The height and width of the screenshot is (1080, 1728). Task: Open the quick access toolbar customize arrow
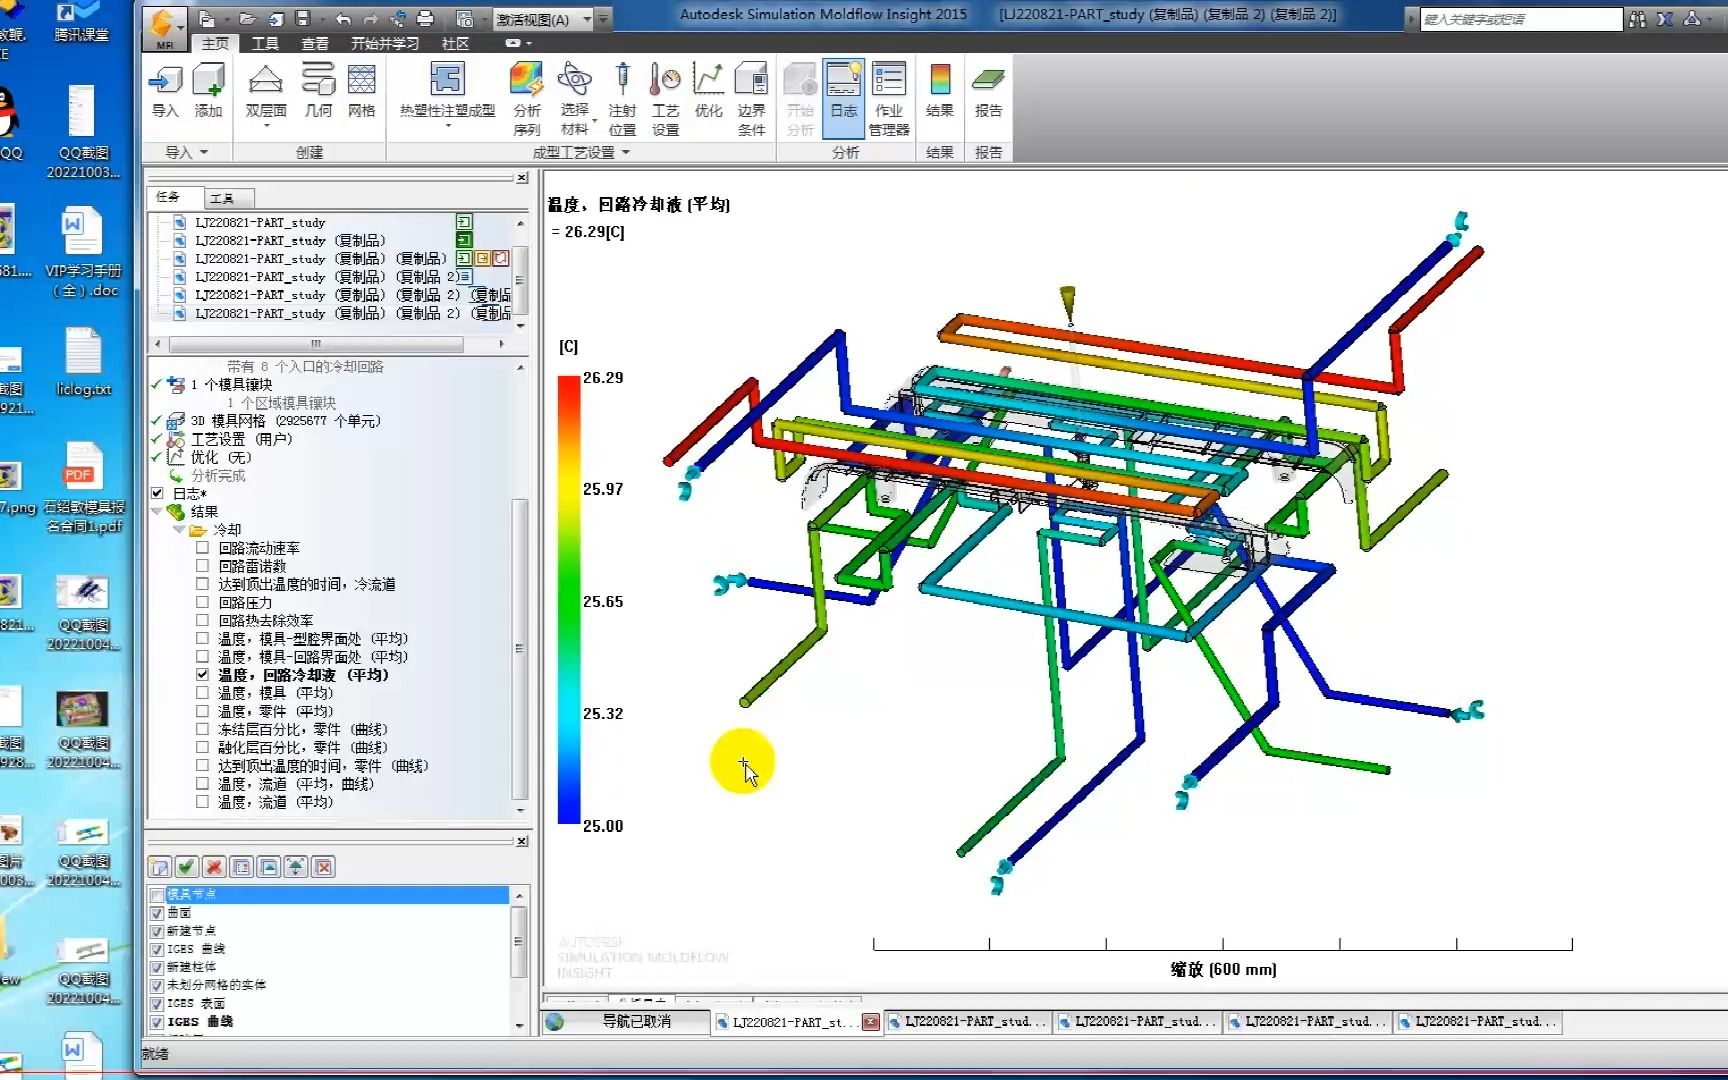click(603, 19)
